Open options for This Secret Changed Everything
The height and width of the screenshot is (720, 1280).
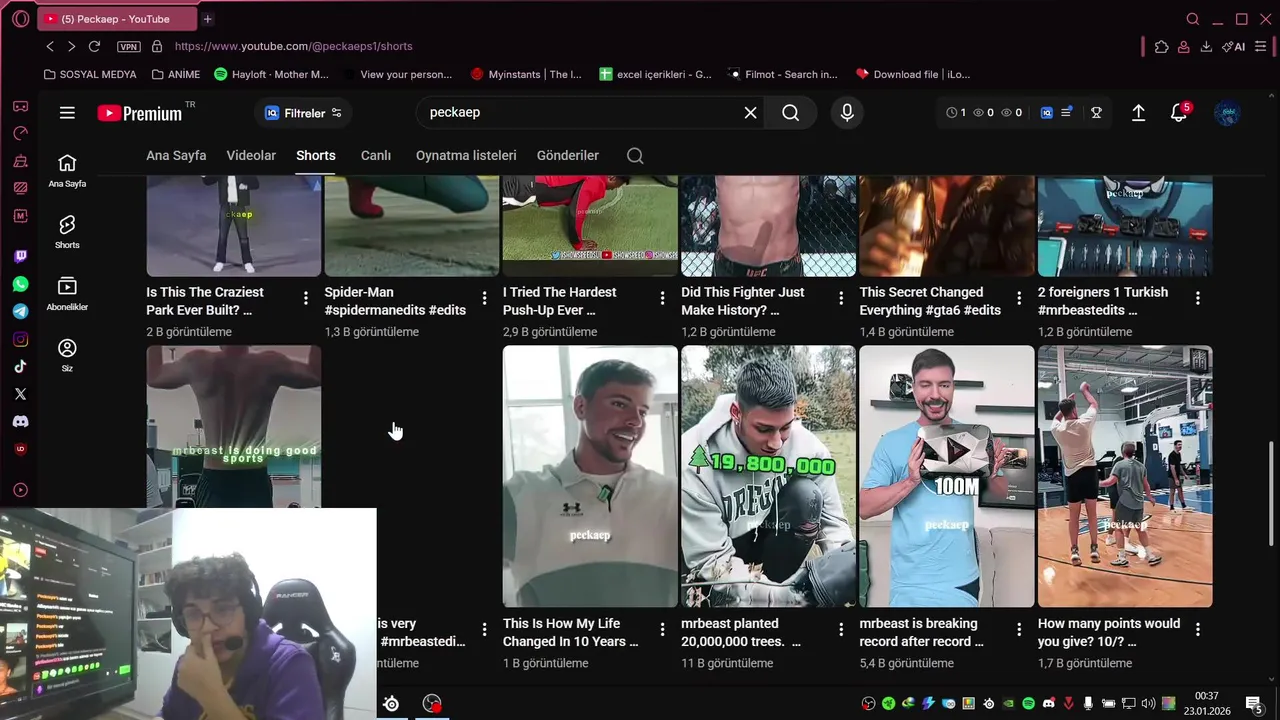point(1019,298)
